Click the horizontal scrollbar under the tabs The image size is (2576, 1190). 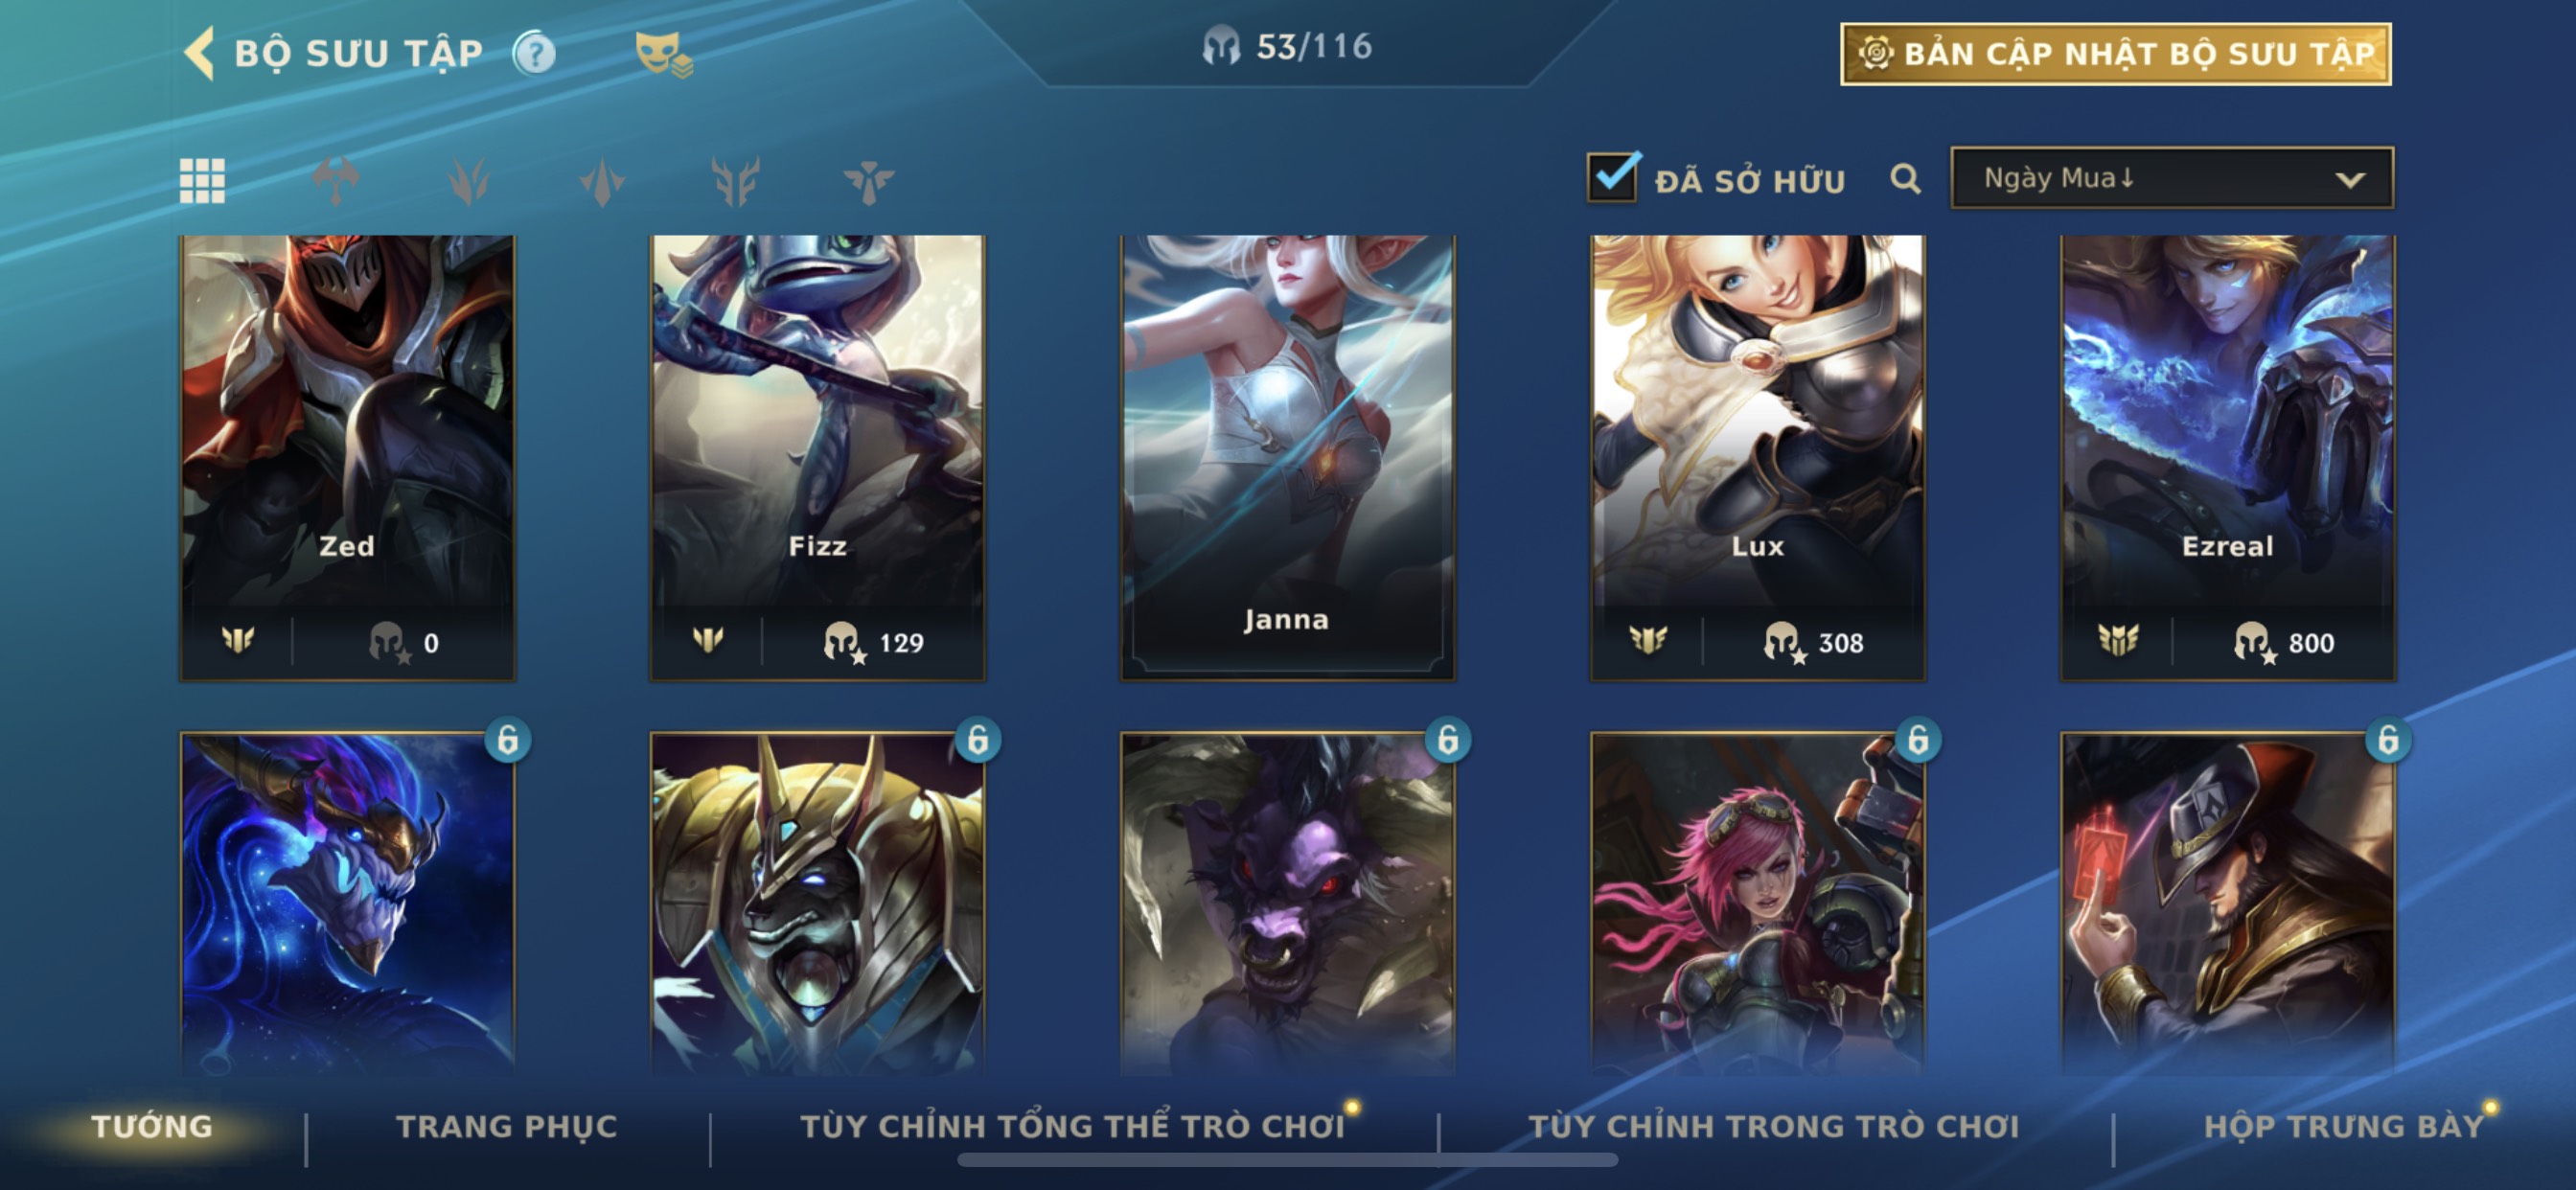point(1288,1160)
